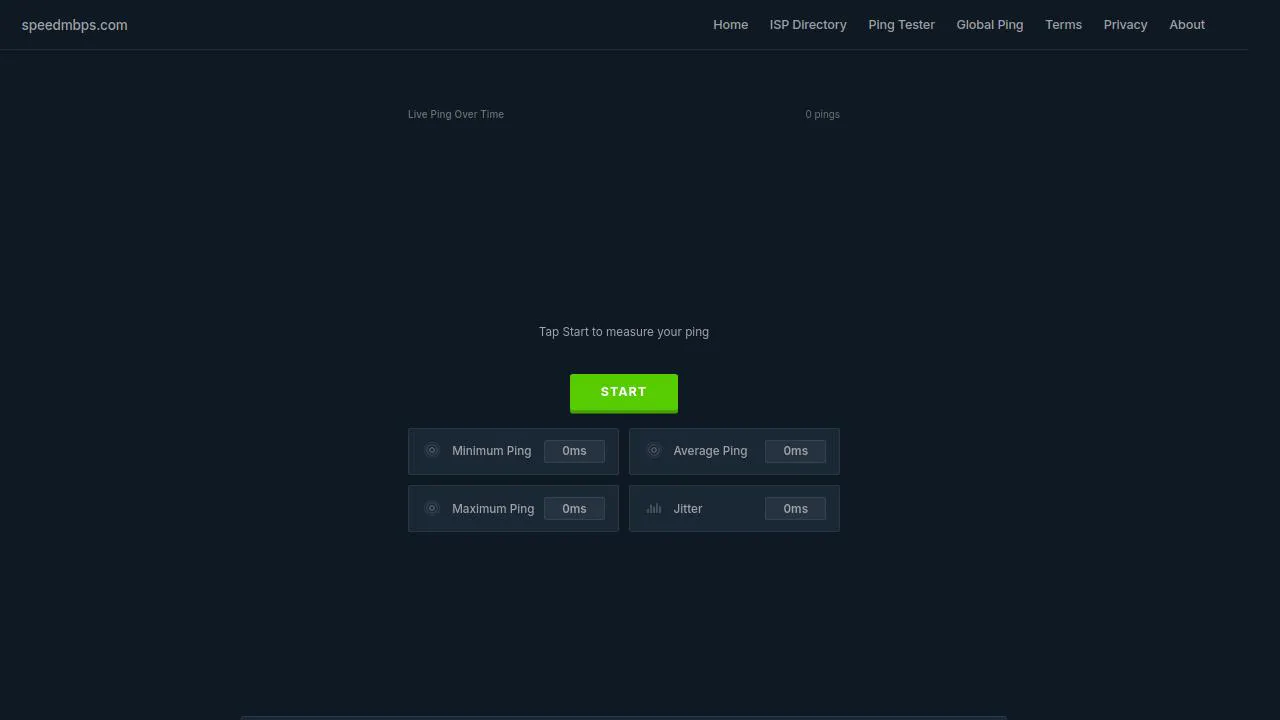Screen dimensions: 1280x720
Task: Click the Minimum Ping target icon
Action: [432, 450]
